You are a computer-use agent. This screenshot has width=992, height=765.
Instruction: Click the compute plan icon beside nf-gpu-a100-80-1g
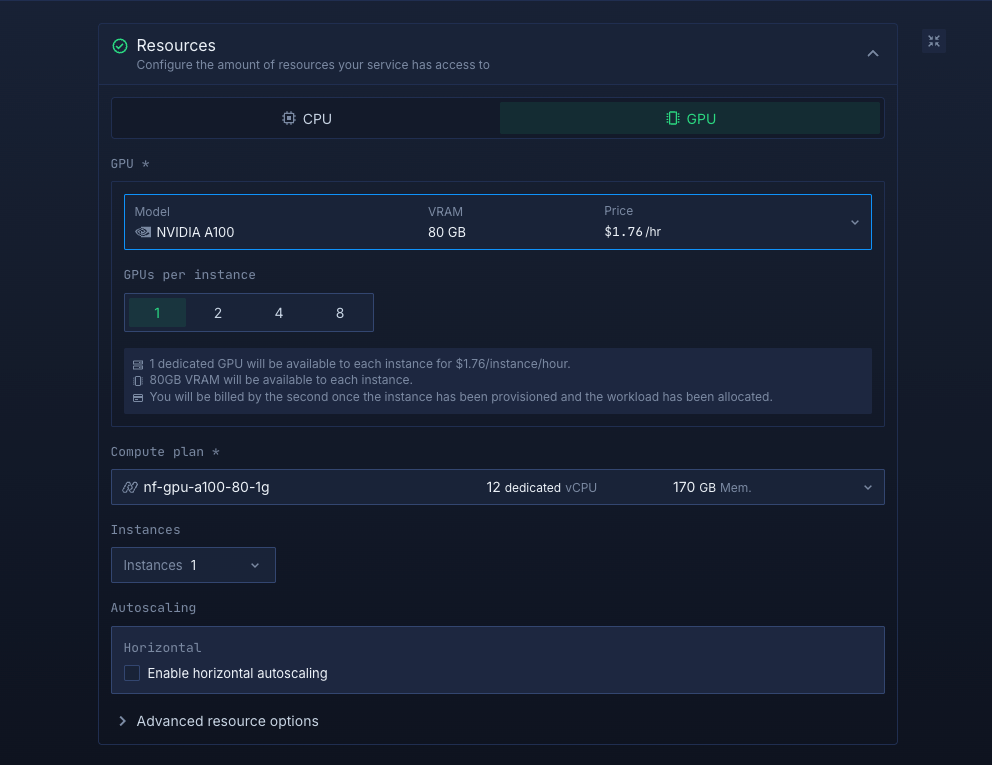coord(130,487)
